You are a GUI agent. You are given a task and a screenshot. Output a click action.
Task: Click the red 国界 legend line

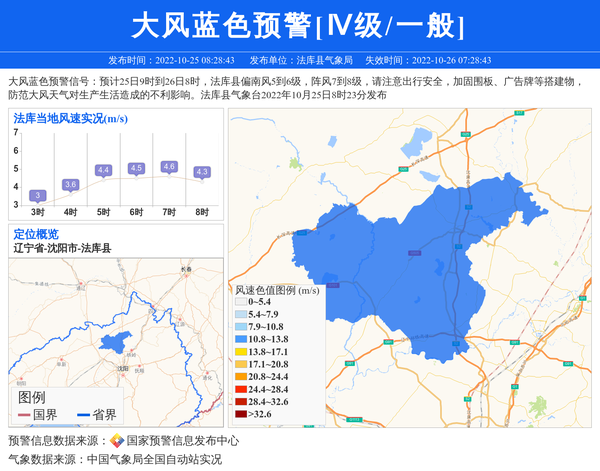click(x=24, y=415)
